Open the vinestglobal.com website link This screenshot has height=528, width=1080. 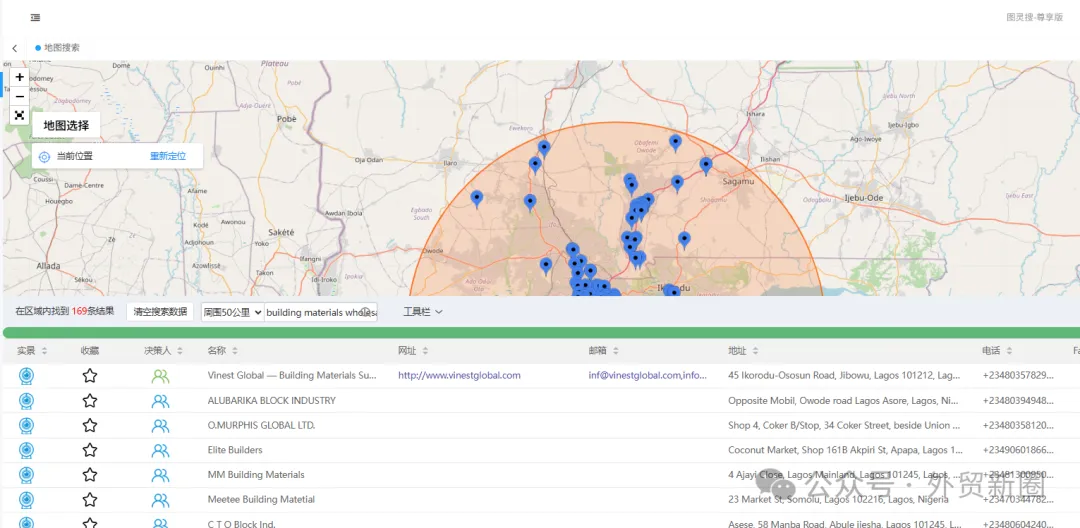pos(459,376)
